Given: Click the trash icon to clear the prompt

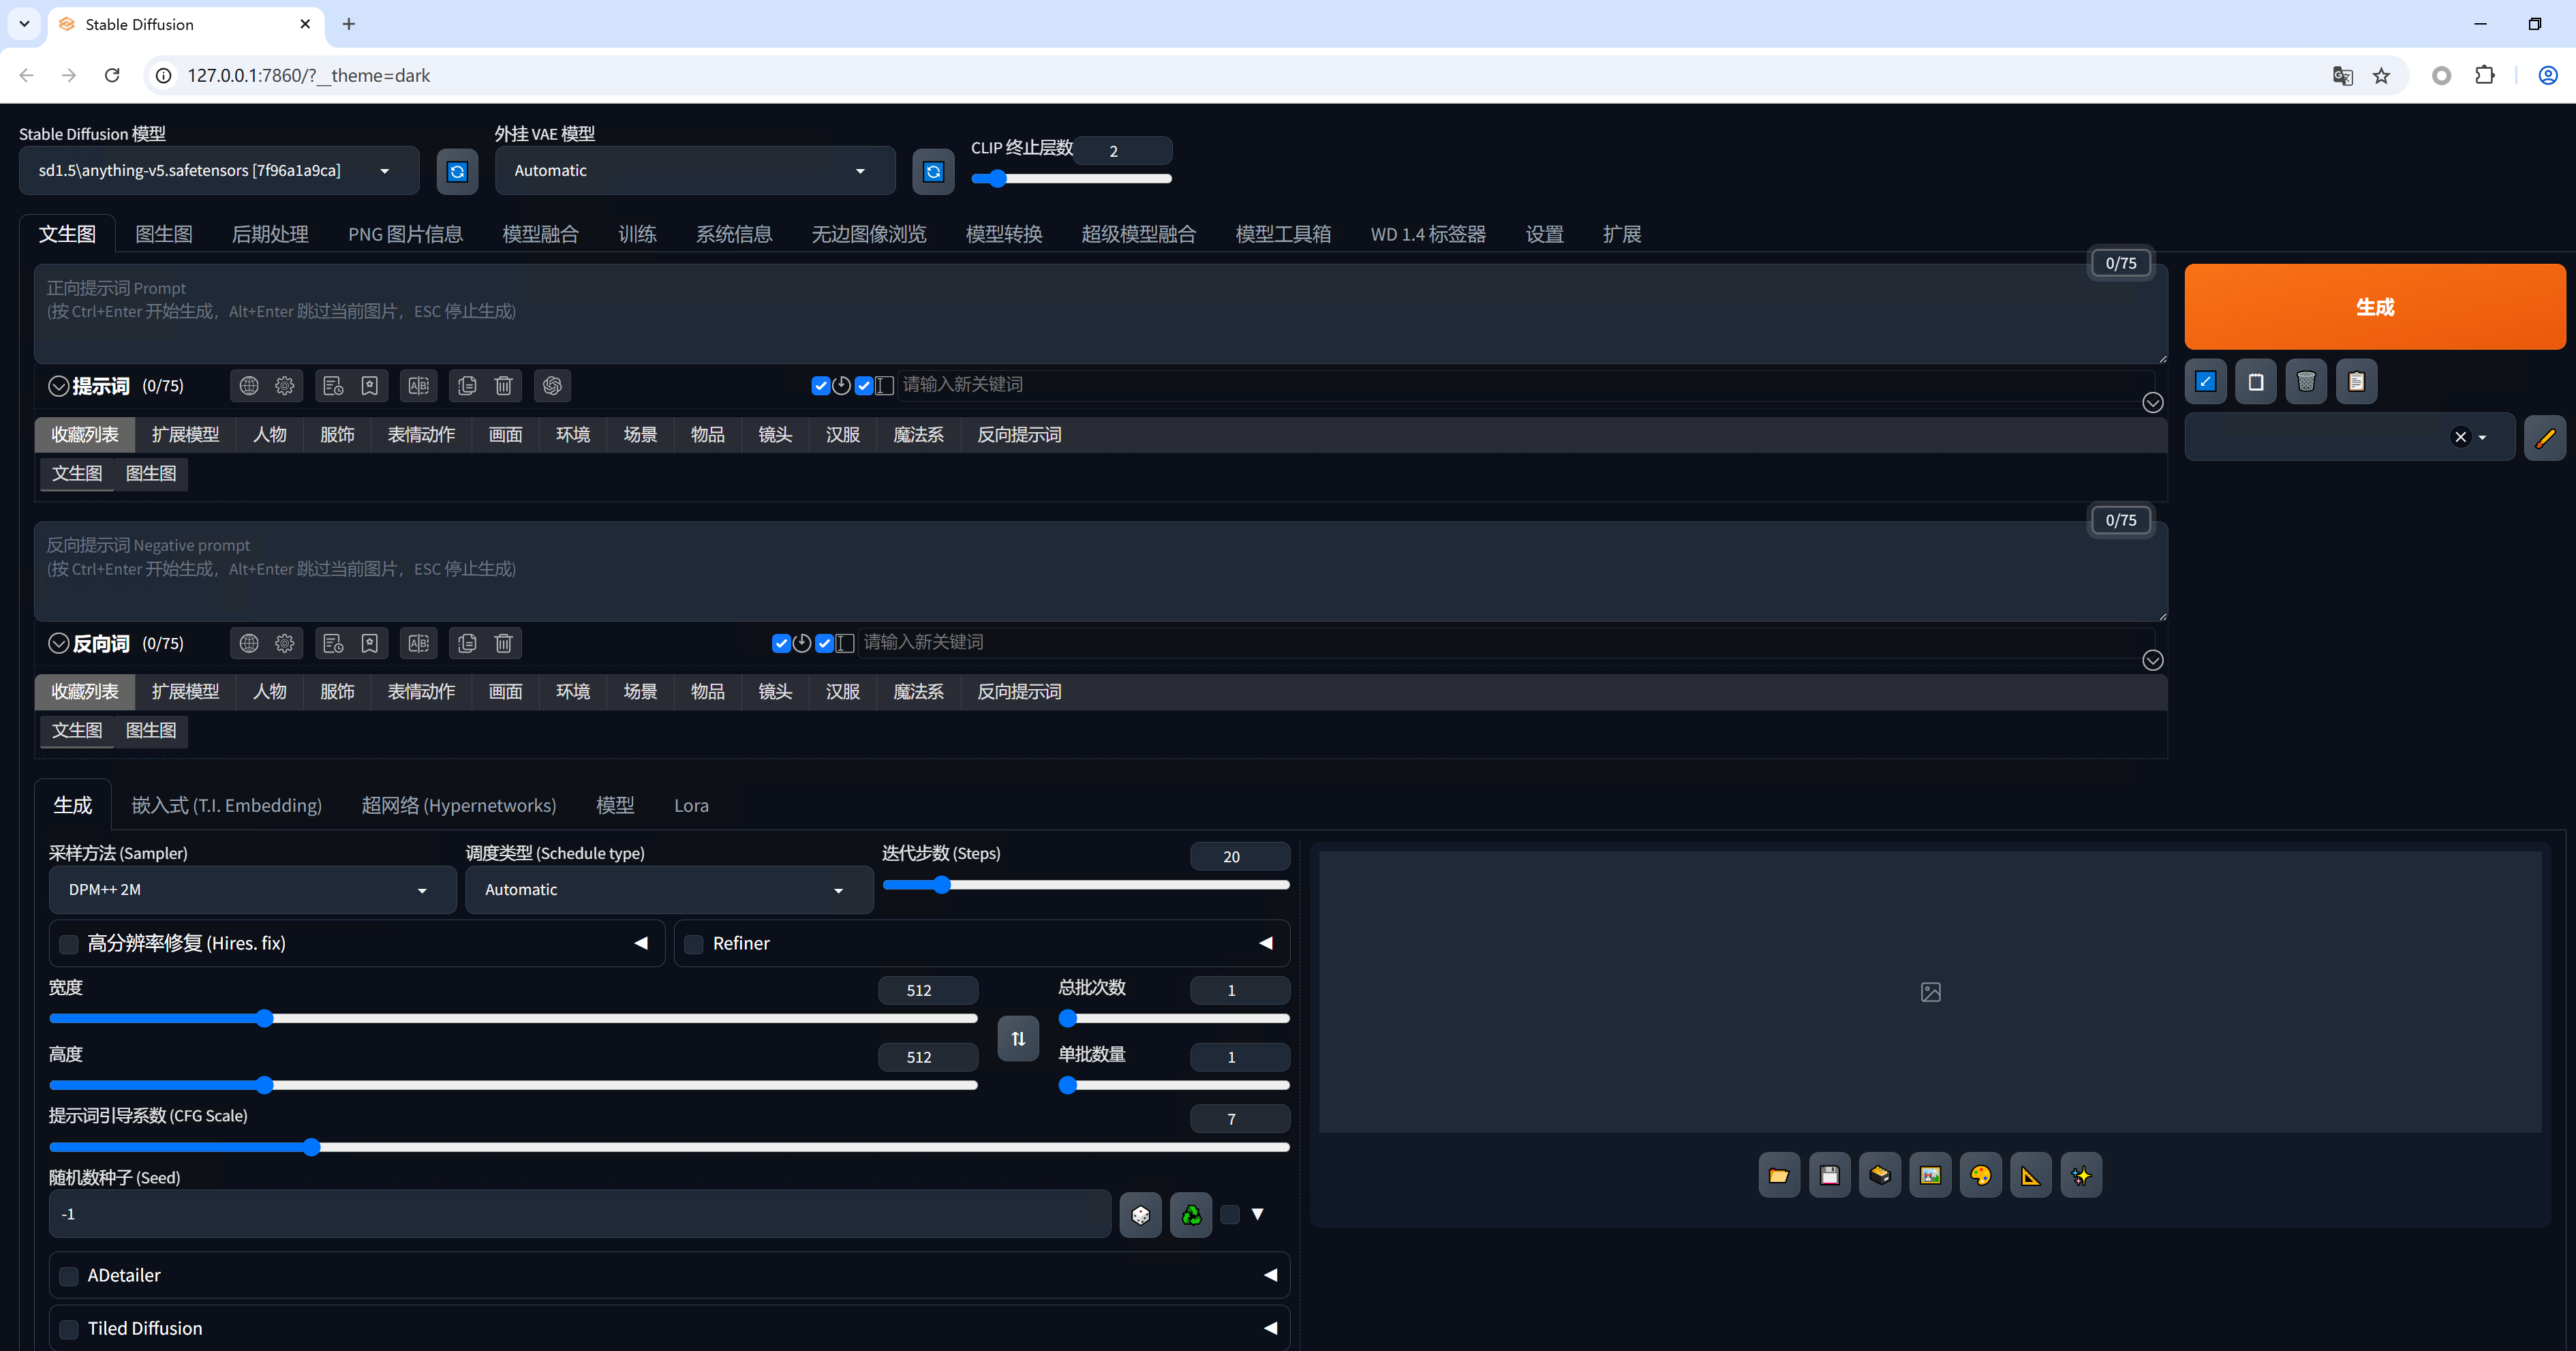Looking at the screenshot, I should 503,385.
